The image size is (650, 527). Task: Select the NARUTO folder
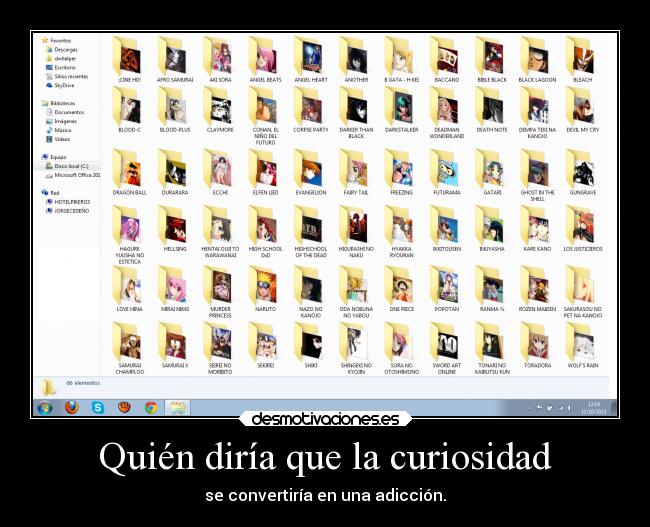tap(265, 289)
